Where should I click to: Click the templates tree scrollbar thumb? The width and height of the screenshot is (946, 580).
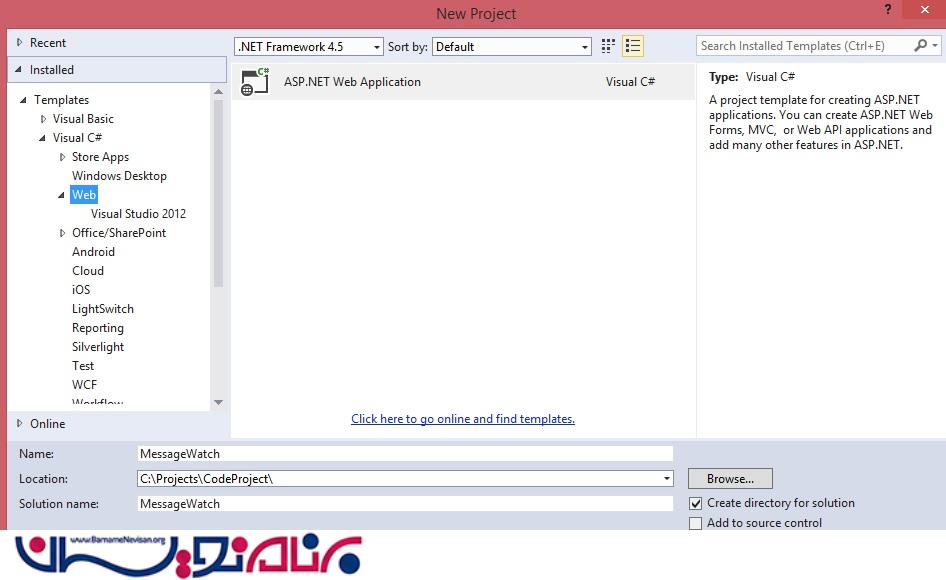[218, 193]
